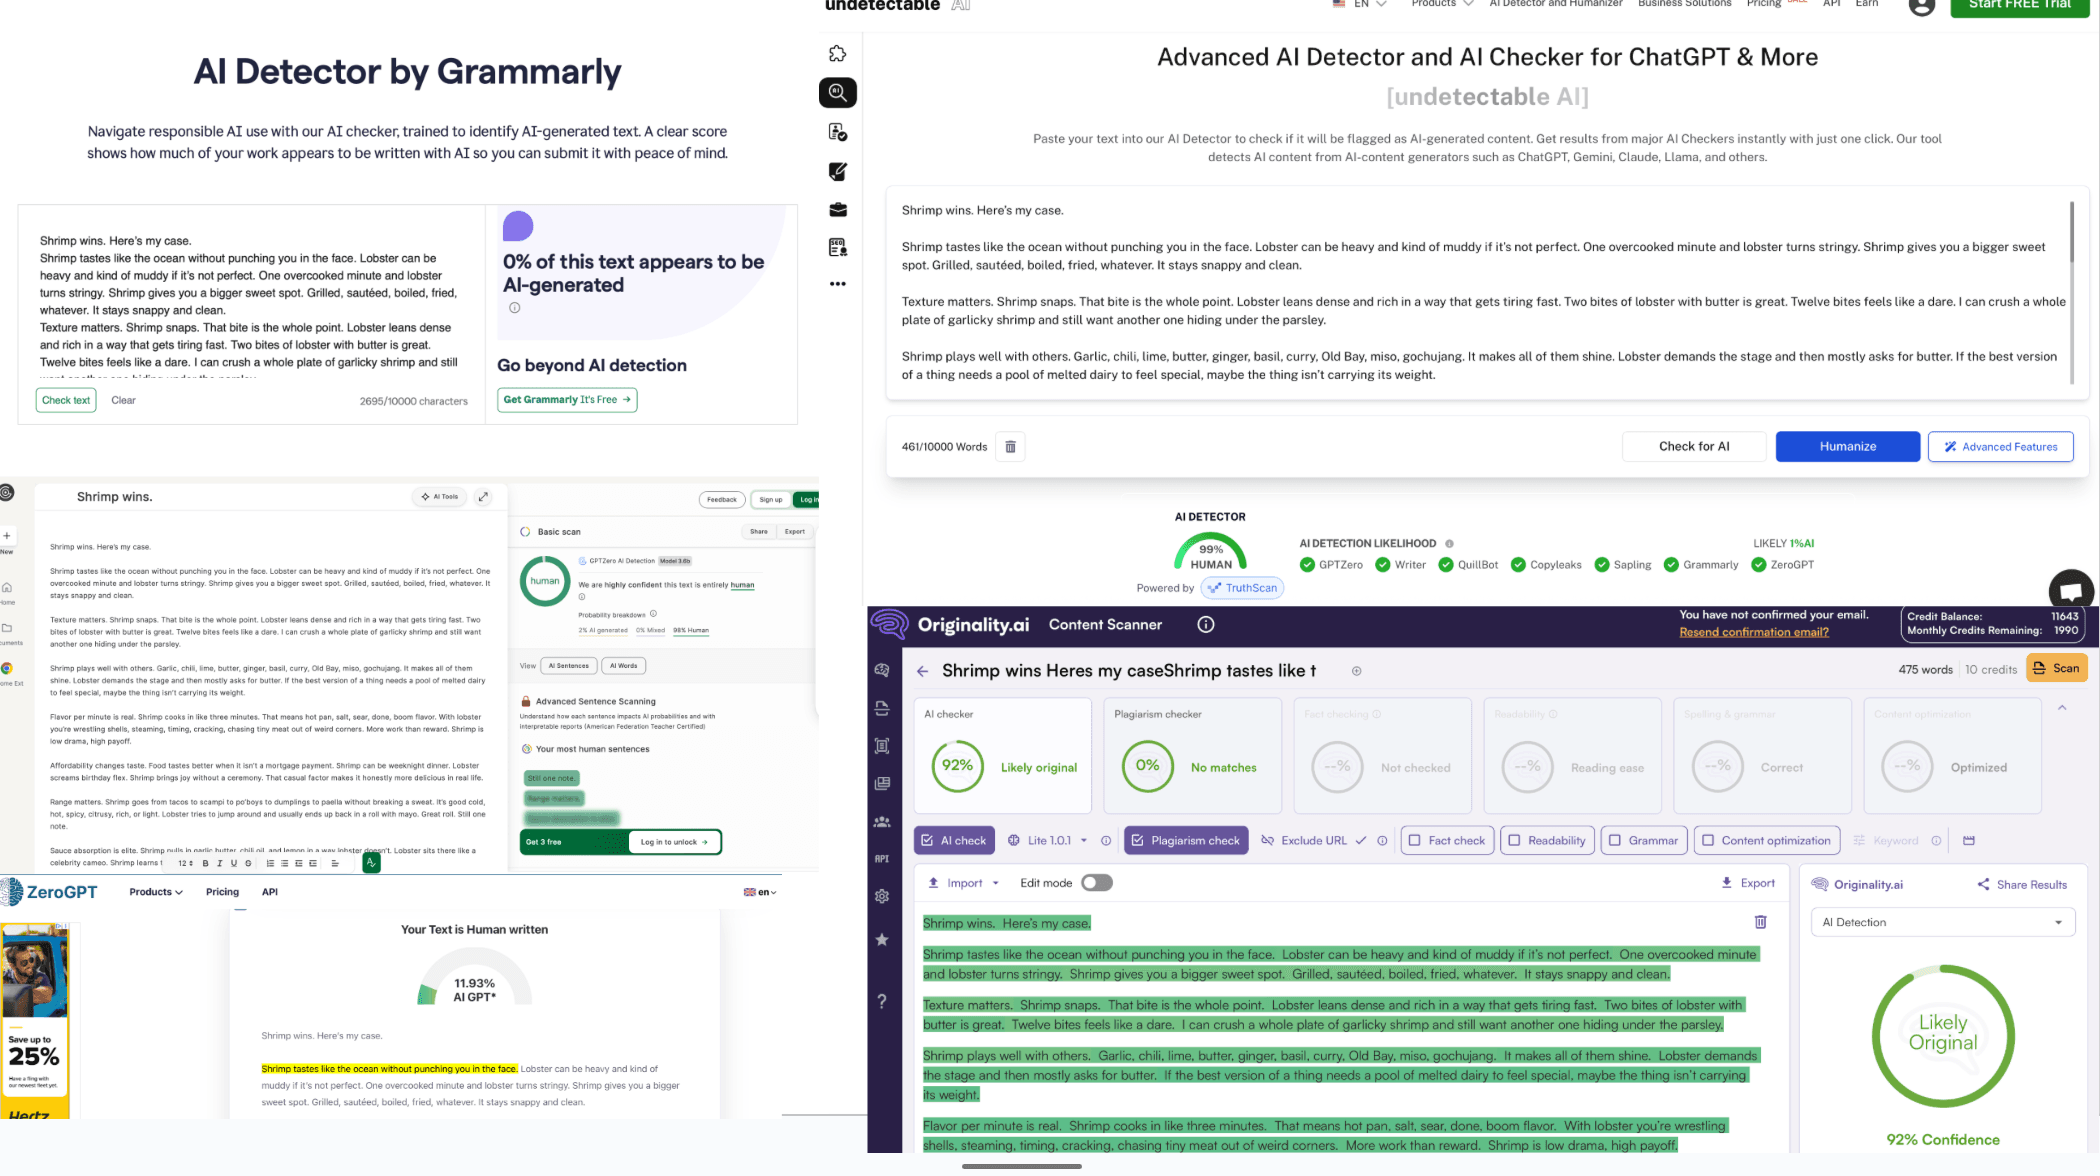Image resolution: width=2100 pixels, height=1176 pixels.
Task: Switch to the AI Sentences view tab
Action: 569,666
